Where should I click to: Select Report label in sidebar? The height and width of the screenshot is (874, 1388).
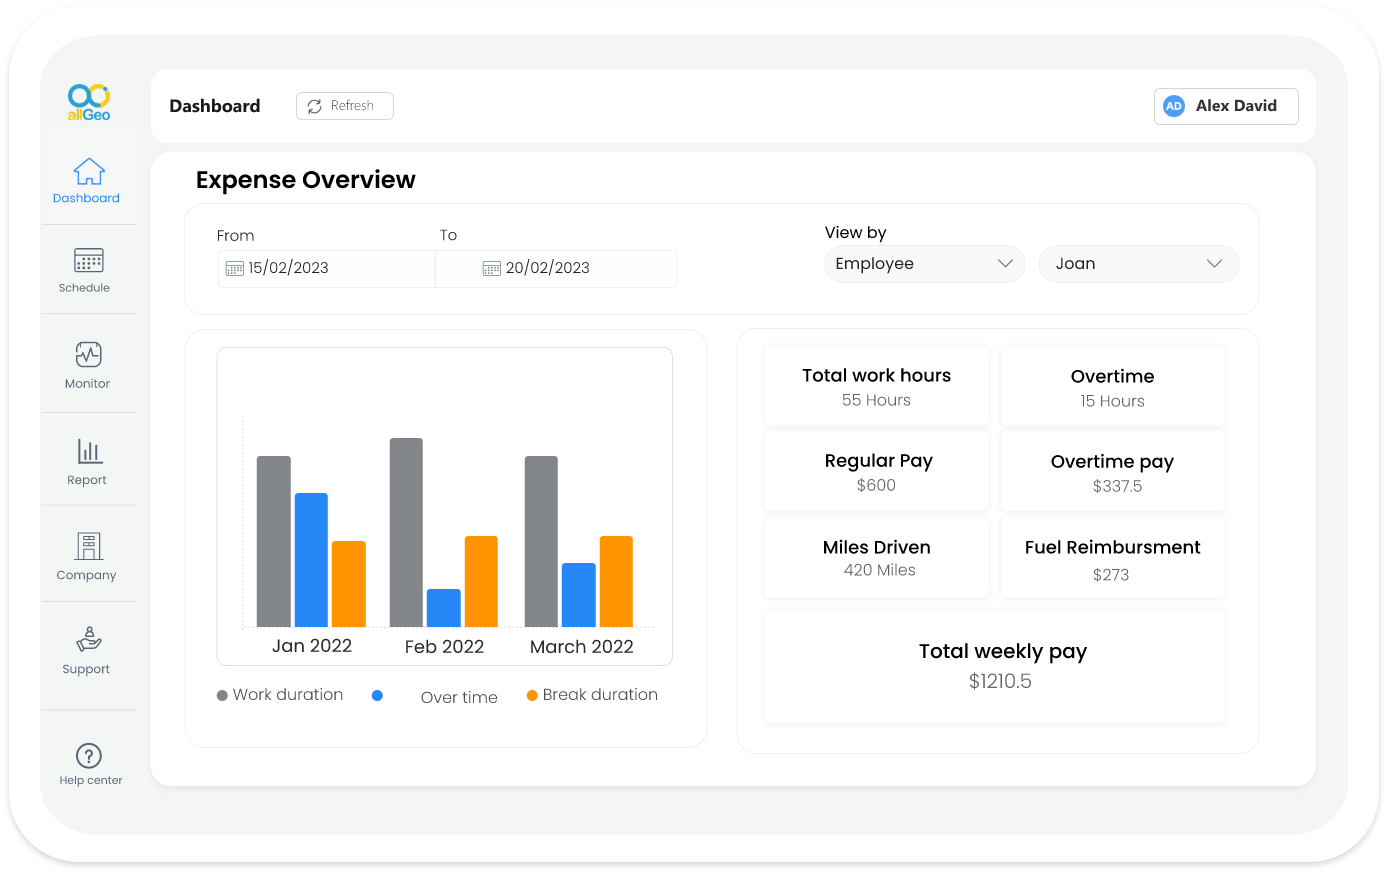[87, 480]
